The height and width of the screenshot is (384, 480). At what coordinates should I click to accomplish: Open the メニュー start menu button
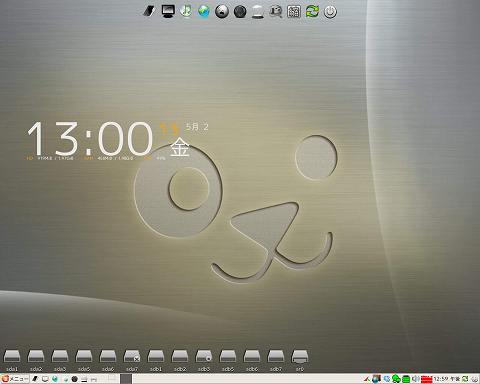coord(15,379)
